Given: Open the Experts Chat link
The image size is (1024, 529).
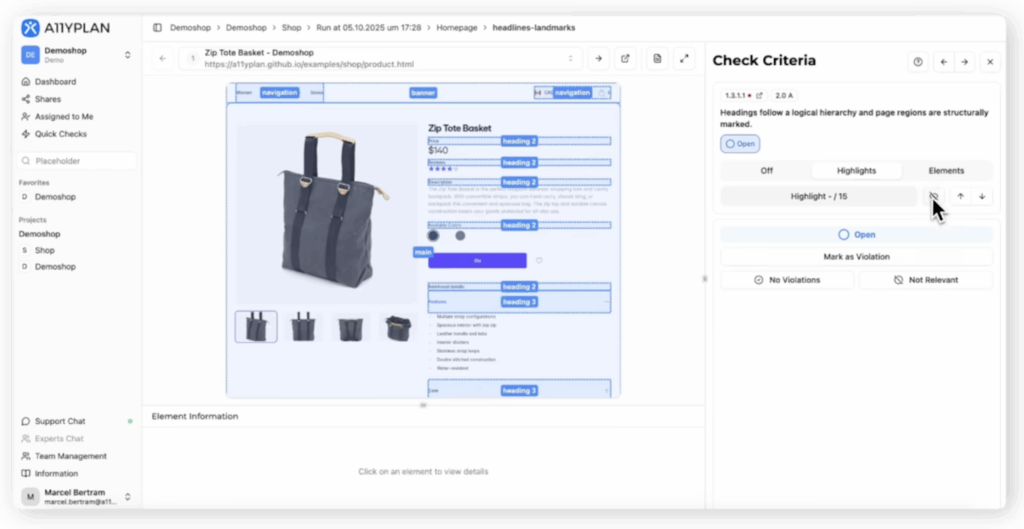Looking at the screenshot, I should (x=59, y=439).
